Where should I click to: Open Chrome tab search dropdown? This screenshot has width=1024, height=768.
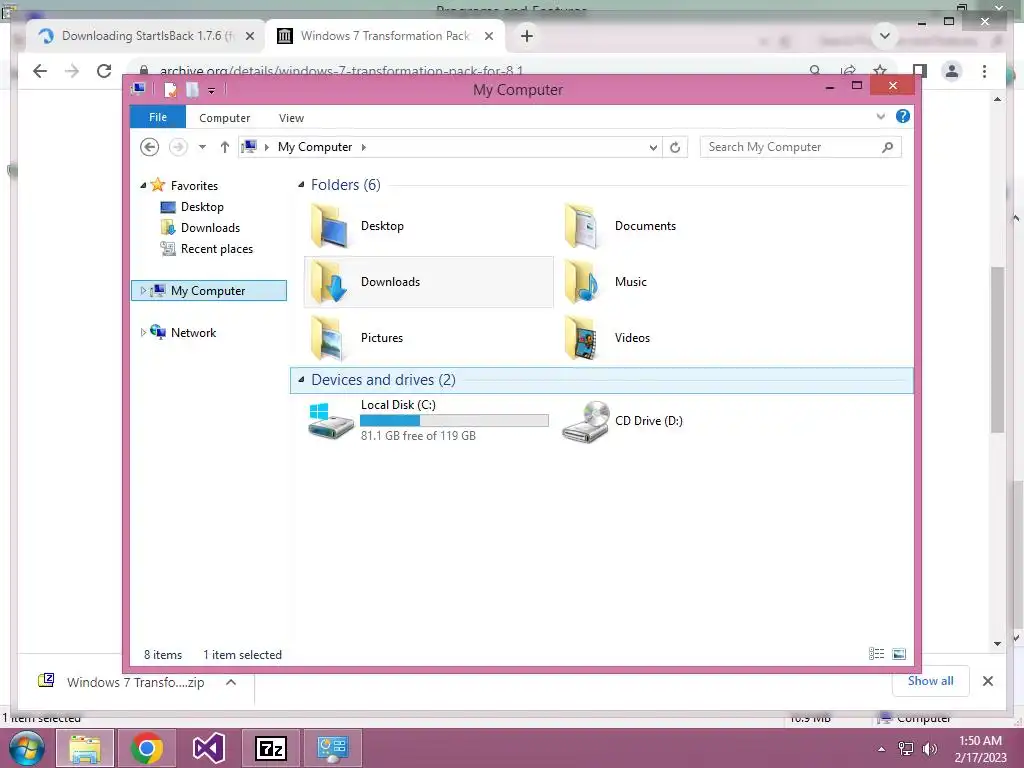coord(885,35)
